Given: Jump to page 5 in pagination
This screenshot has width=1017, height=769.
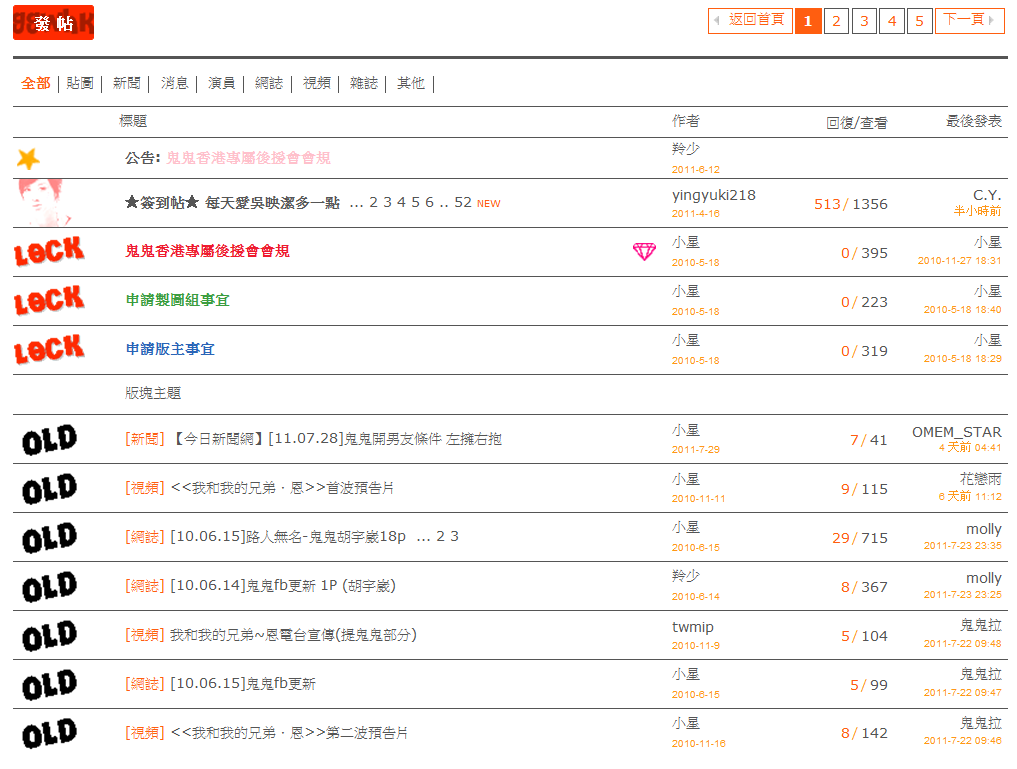Looking at the screenshot, I should pyautogui.click(x=920, y=21).
